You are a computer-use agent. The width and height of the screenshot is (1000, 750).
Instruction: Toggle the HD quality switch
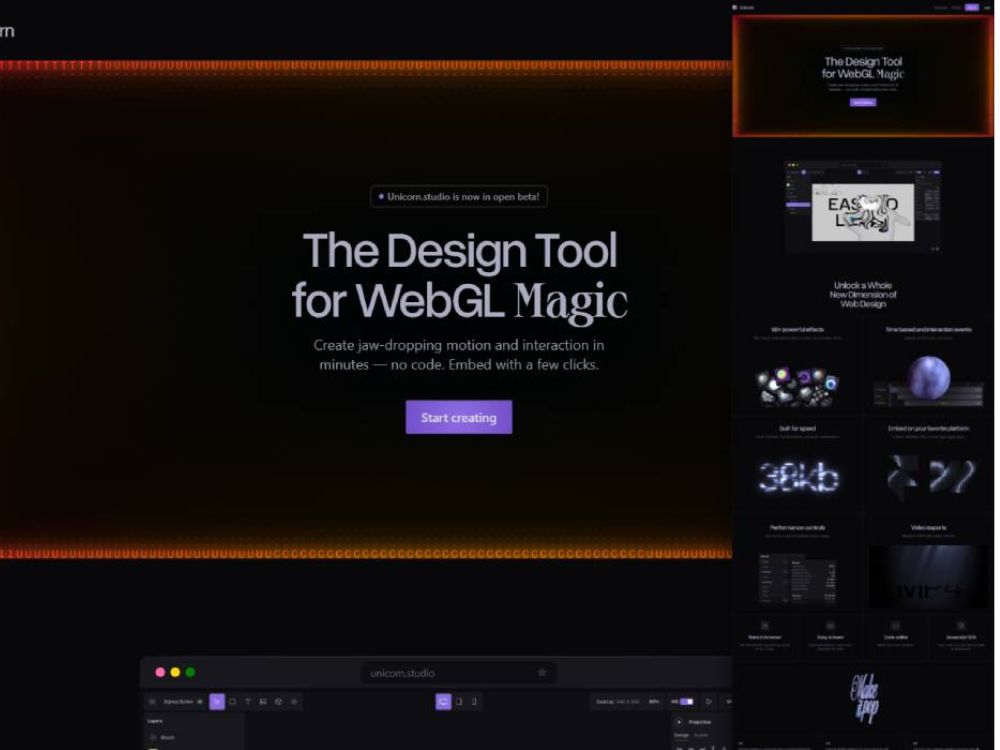[686, 702]
